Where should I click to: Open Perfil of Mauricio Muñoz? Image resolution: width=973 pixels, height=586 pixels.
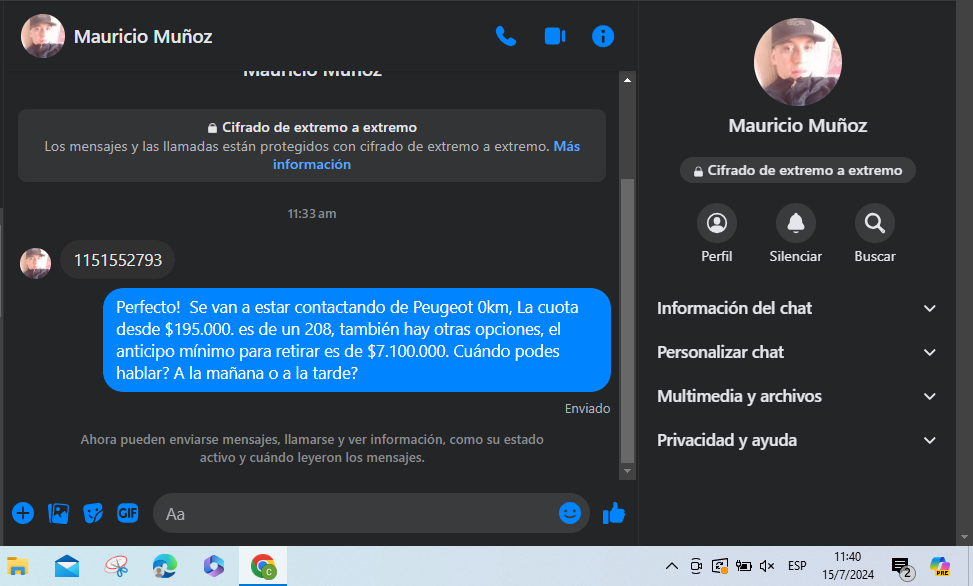point(716,223)
